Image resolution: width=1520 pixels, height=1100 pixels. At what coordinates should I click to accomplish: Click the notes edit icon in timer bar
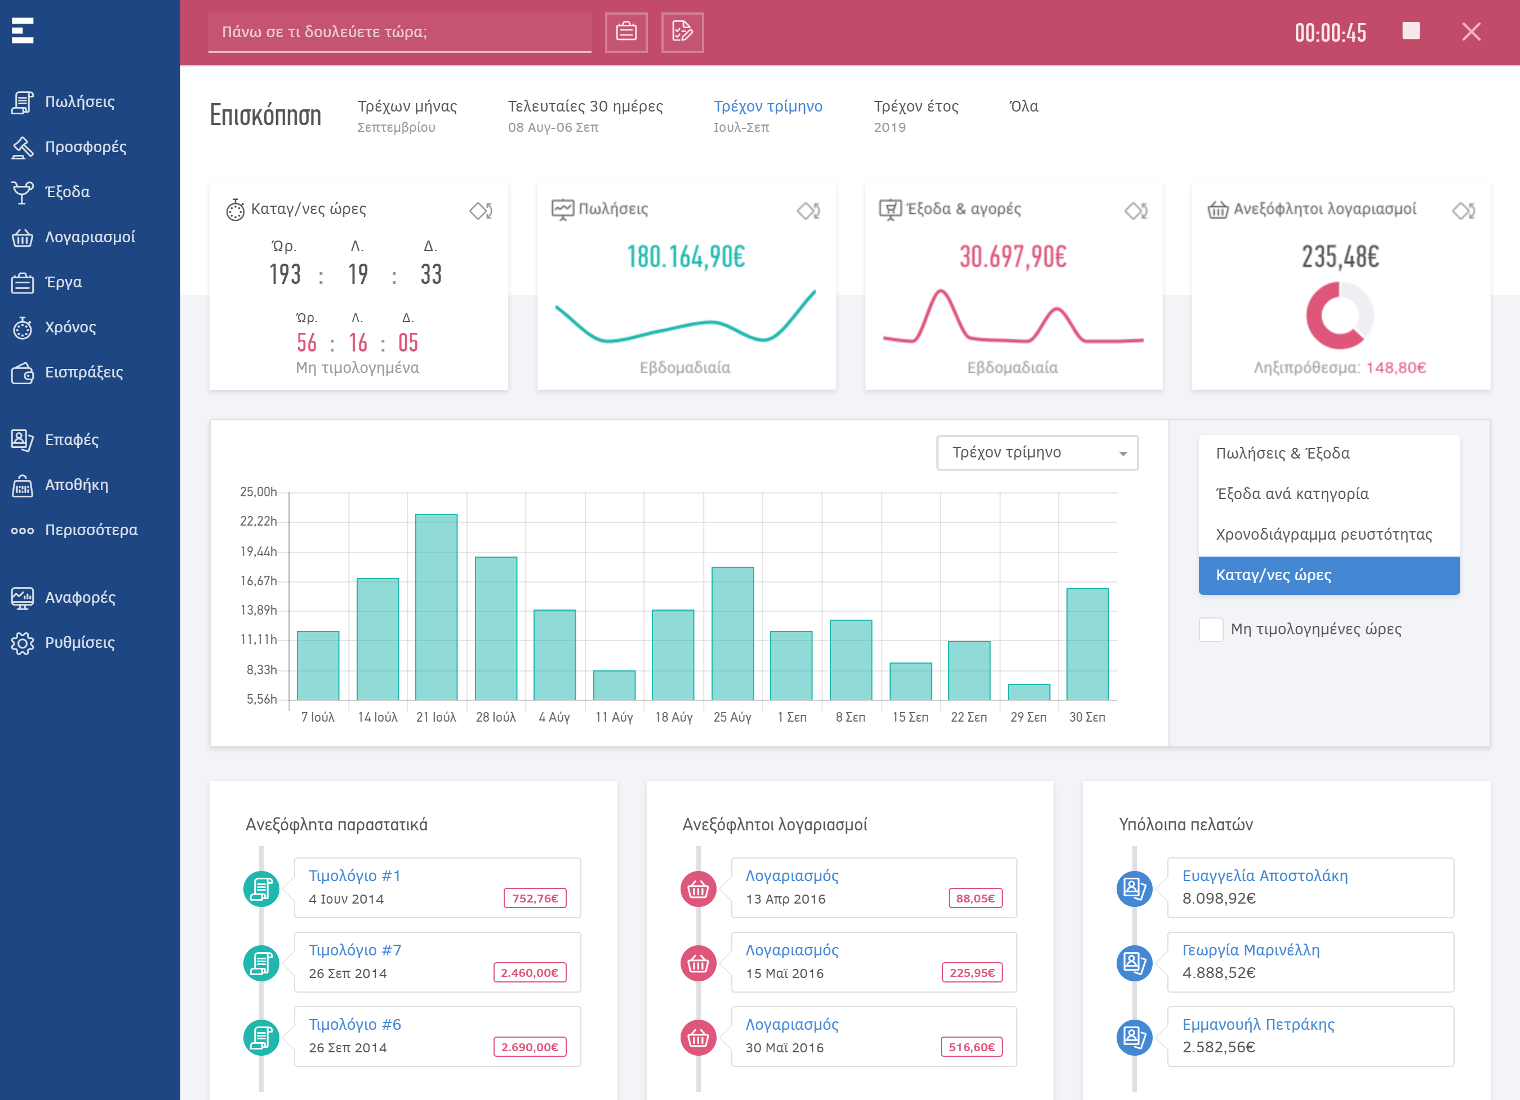pyautogui.click(x=683, y=32)
